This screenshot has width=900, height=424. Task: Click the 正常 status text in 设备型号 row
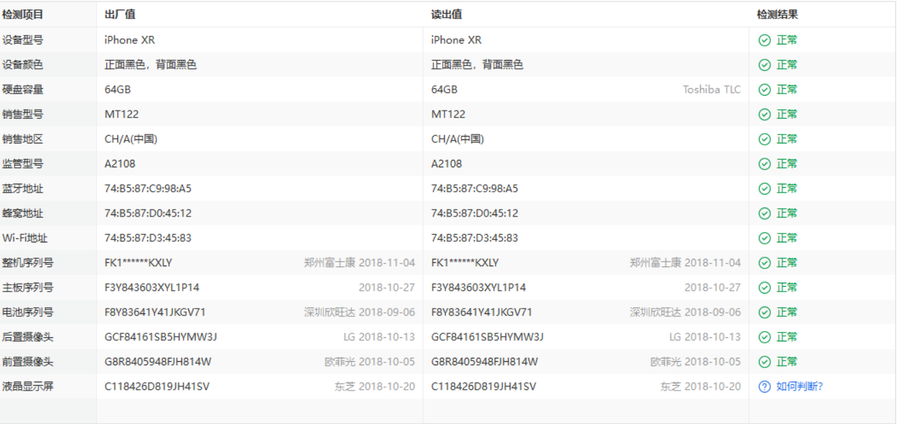click(787, 40)
